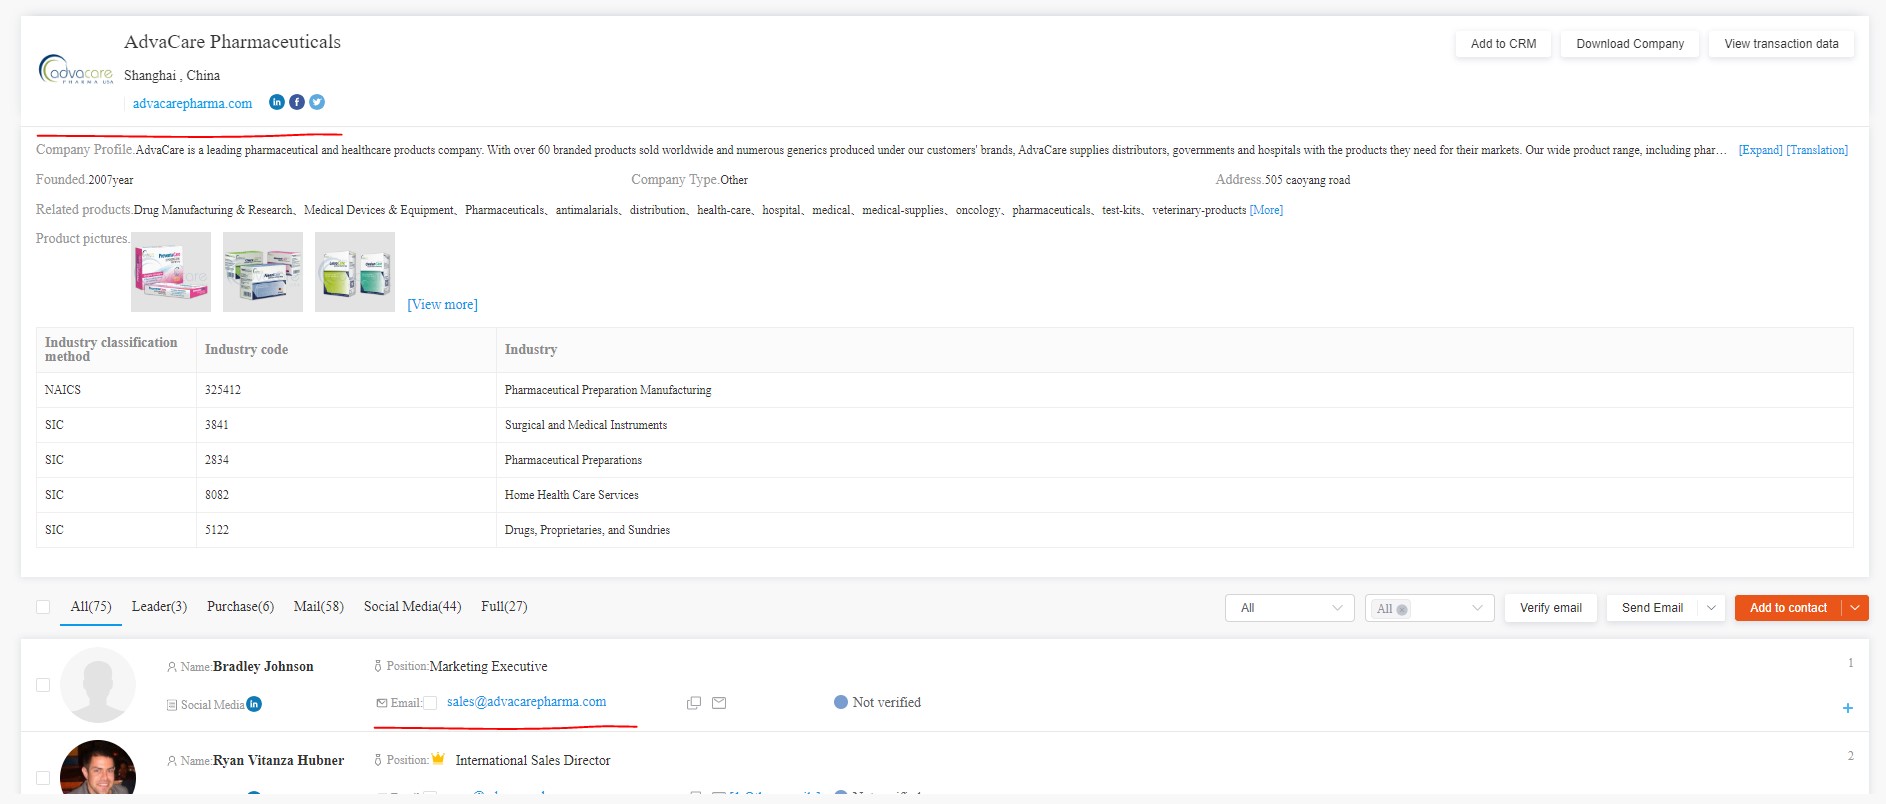
Task: Expand the full company profile text
Action: [x=1760, y=150]
